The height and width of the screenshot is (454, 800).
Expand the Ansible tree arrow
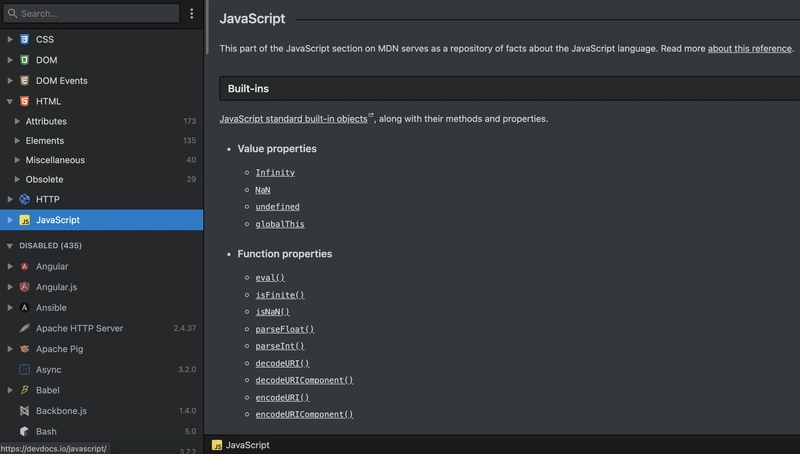pyautogui.click(x=10, y=308)
